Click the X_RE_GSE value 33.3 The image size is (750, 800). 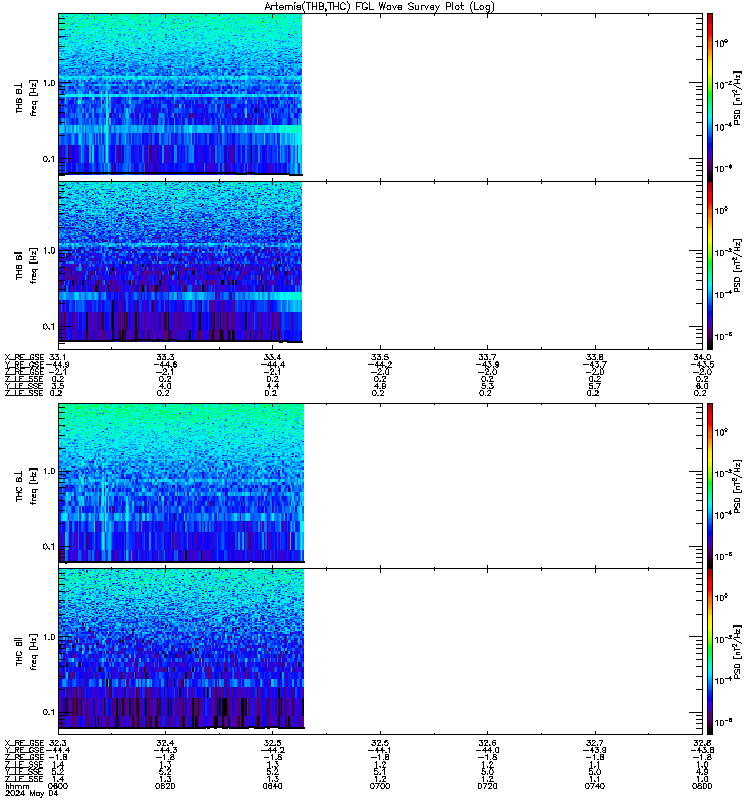[165, 357]
